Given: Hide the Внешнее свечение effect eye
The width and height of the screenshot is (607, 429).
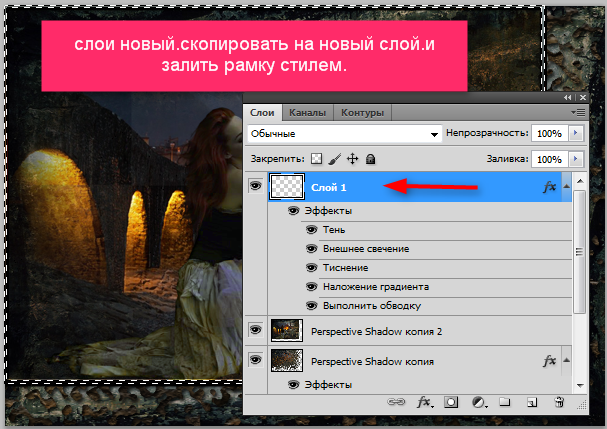Looking at the screenshot, I should [312, 249].
